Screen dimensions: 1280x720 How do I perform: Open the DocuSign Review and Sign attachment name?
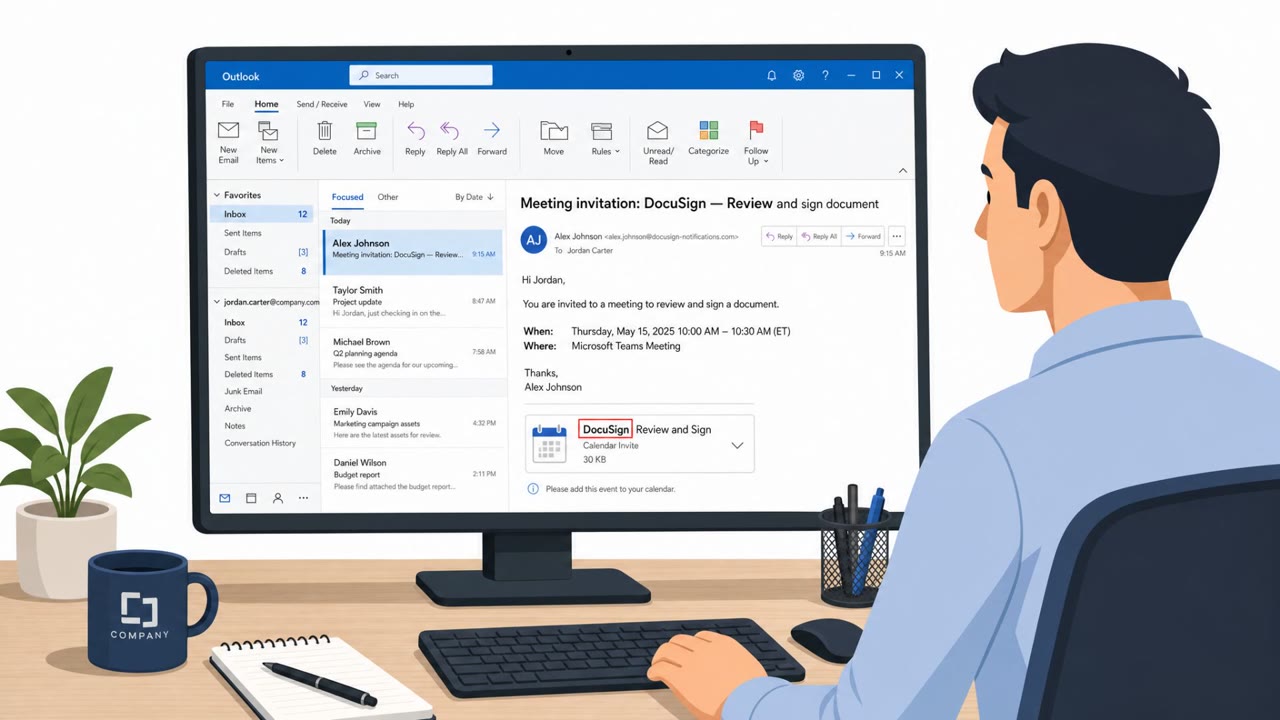[x=646, y=429]
